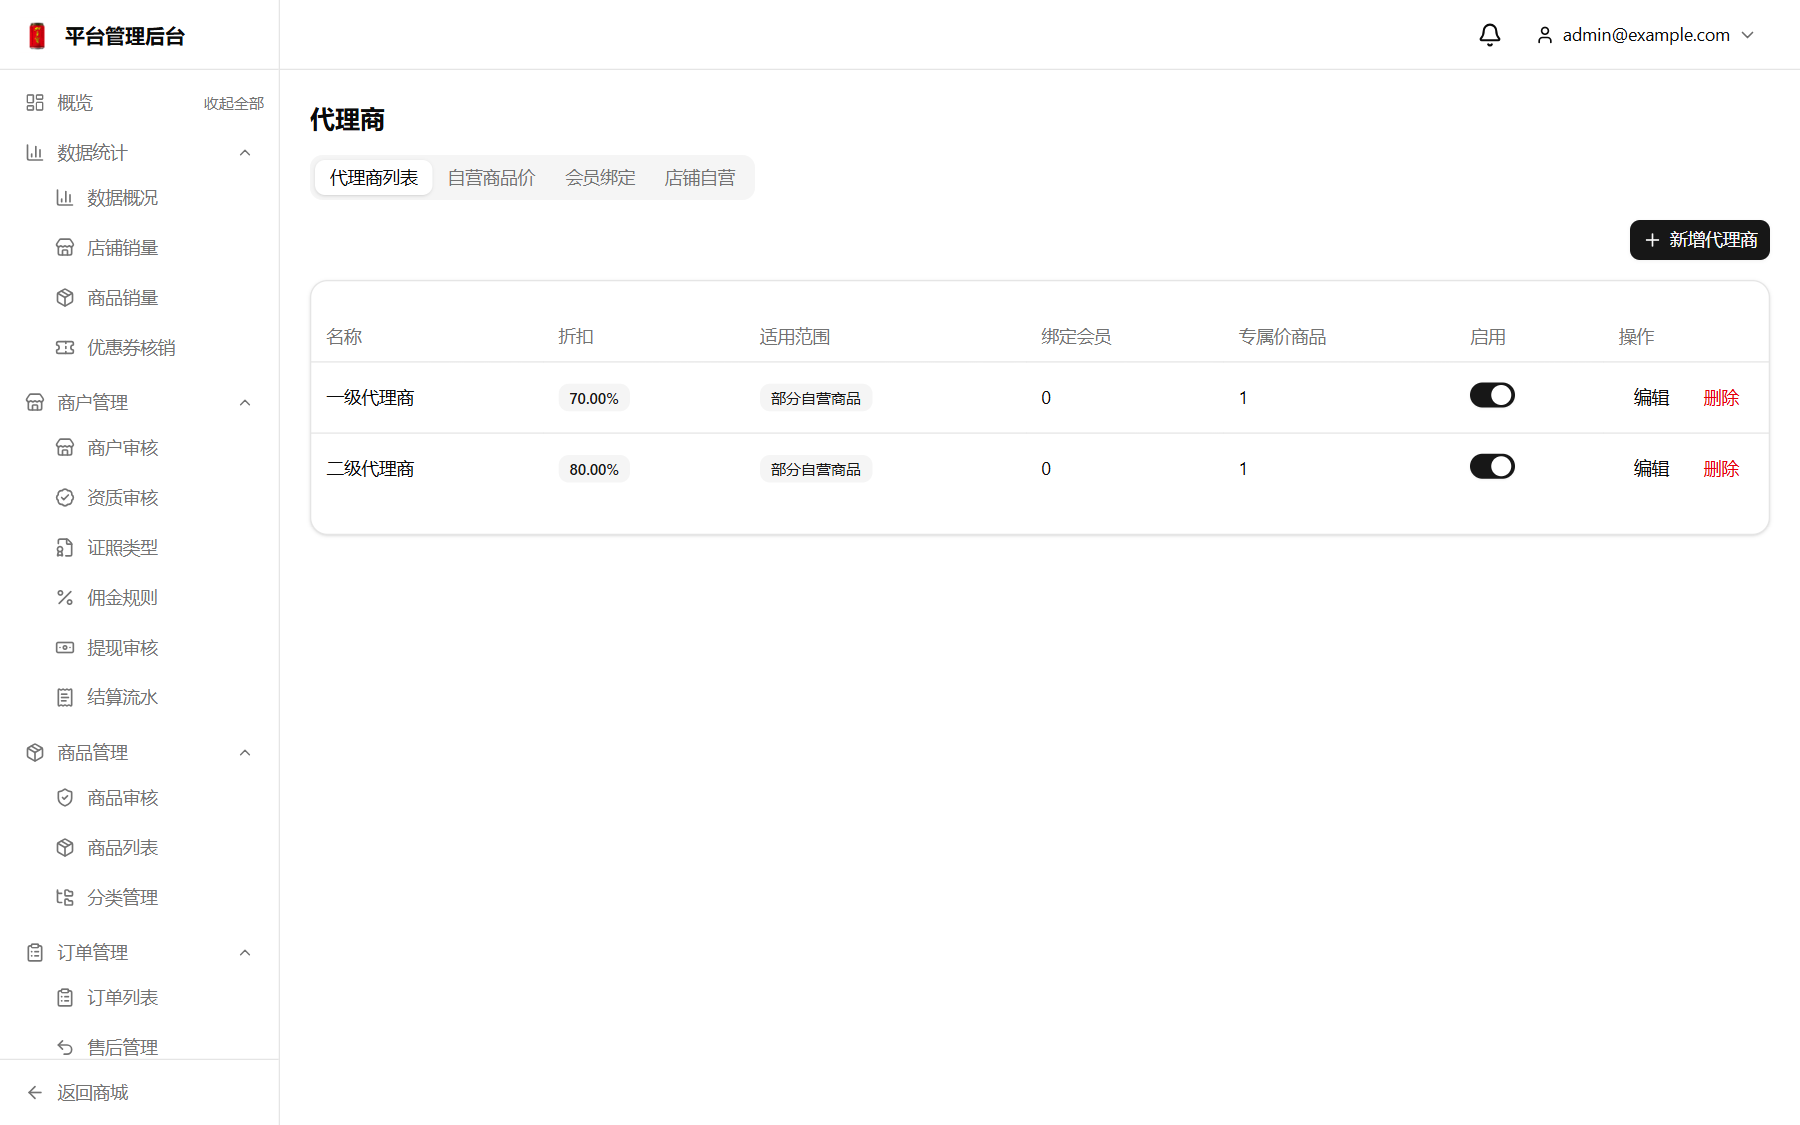Toggle the 启用 switch for 二级代理商
The height and width of the screenshot is (1125, 1800).
point(1492,466)
